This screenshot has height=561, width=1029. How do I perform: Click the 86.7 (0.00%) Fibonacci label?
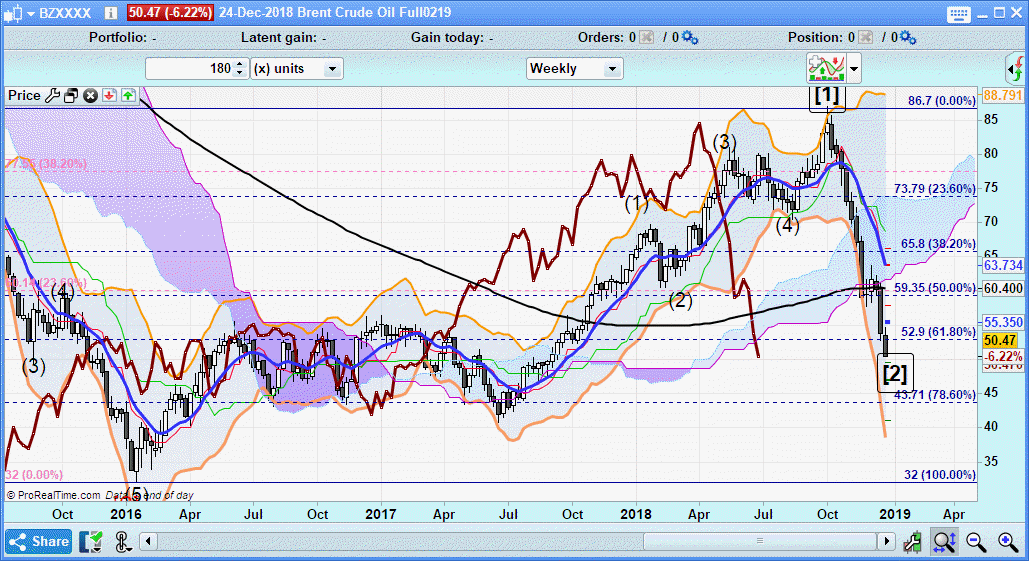pos(942,101)
